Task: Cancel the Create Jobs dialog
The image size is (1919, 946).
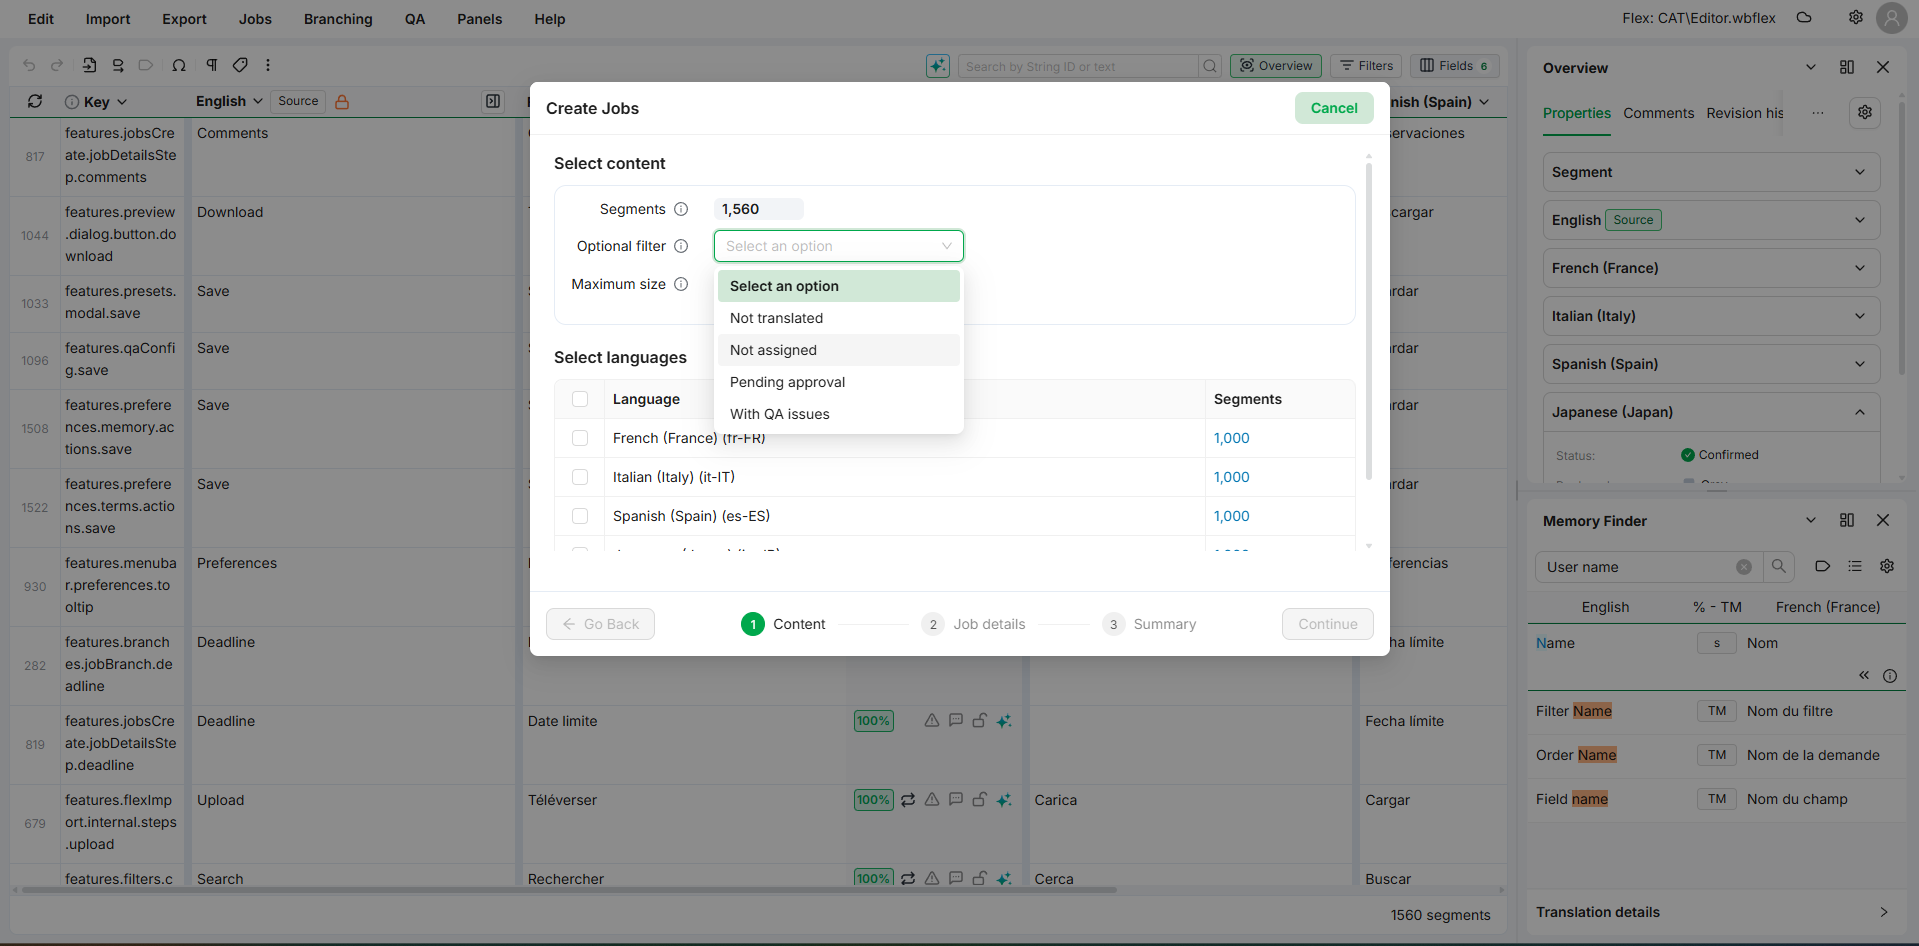Action: pyautogui.click(x=1333, y=108)
